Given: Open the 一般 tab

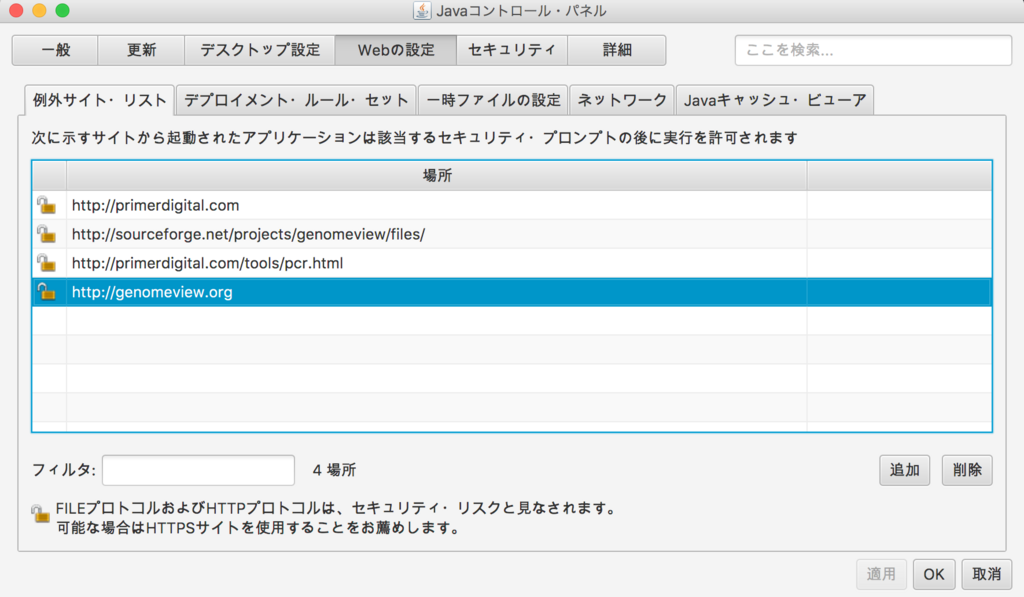Looking at the screenshot, I should (56, 50).
